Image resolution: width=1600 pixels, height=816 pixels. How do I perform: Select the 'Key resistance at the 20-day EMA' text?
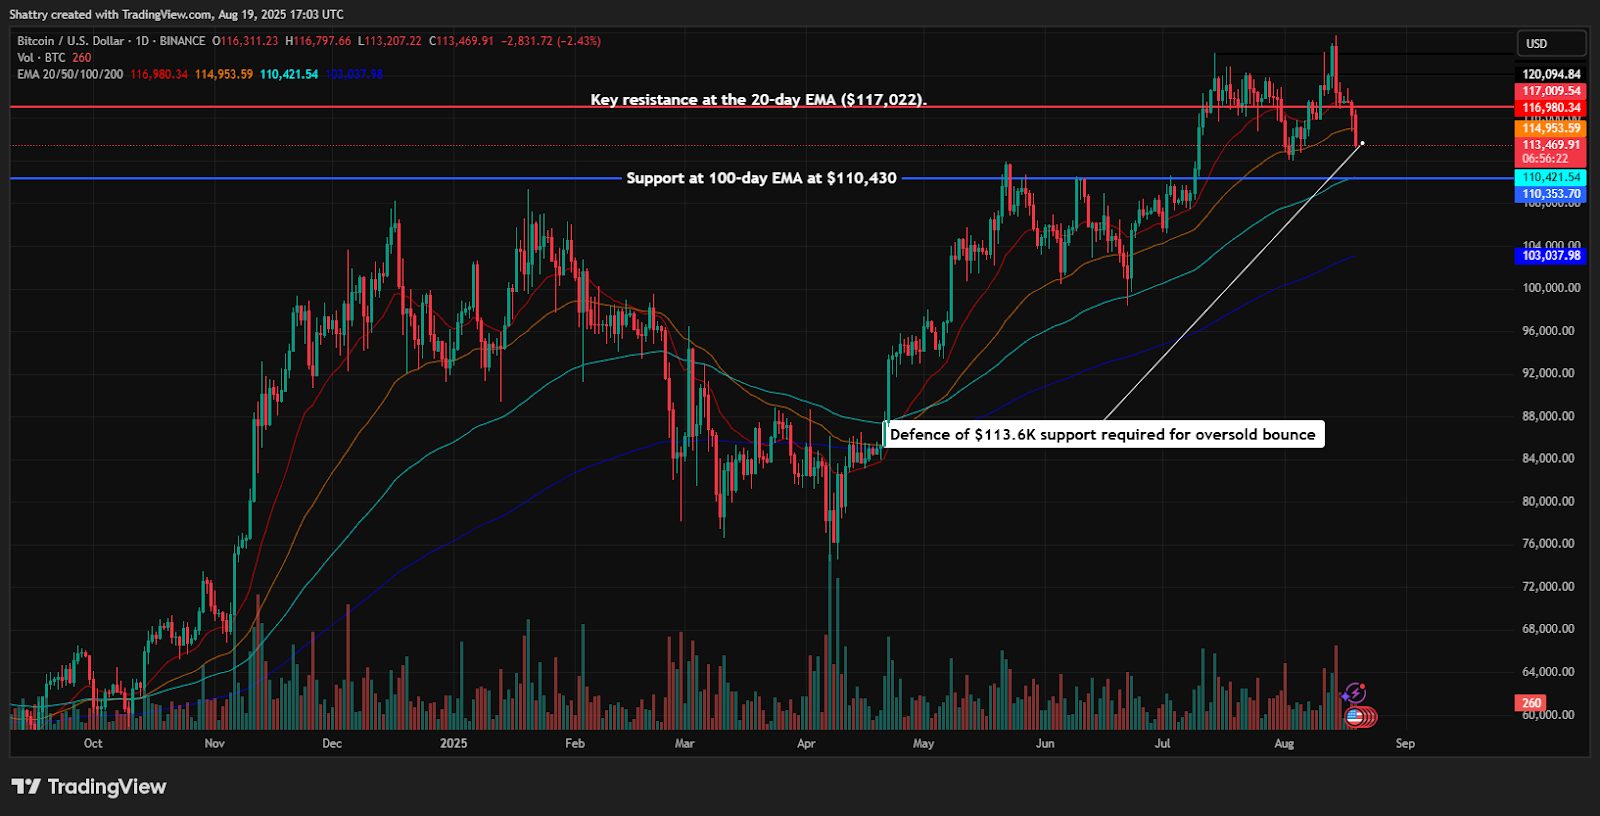click(758, 100)
